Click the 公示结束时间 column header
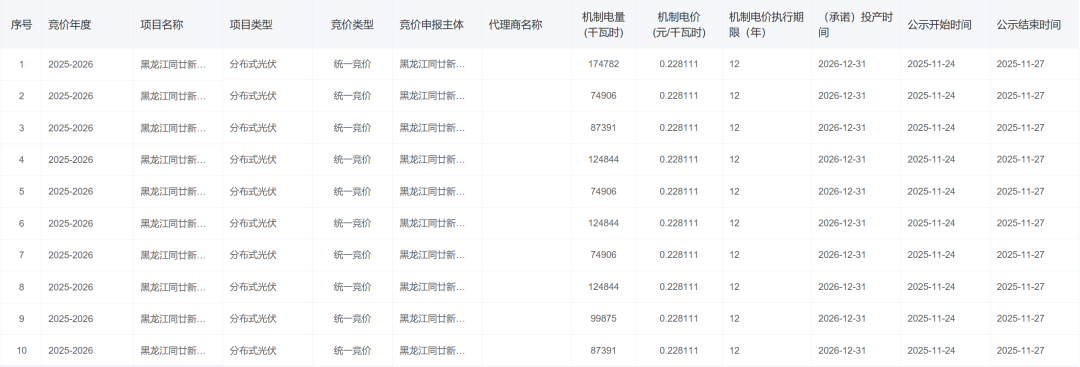This screenshot has width=1080, height=367. (1028, 25)
